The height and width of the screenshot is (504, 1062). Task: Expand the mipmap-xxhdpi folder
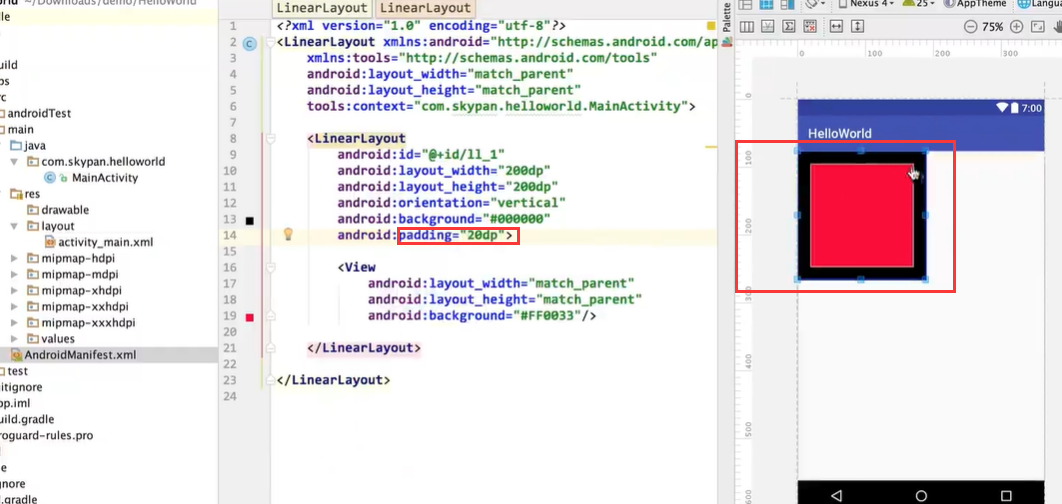pos(15,306)
